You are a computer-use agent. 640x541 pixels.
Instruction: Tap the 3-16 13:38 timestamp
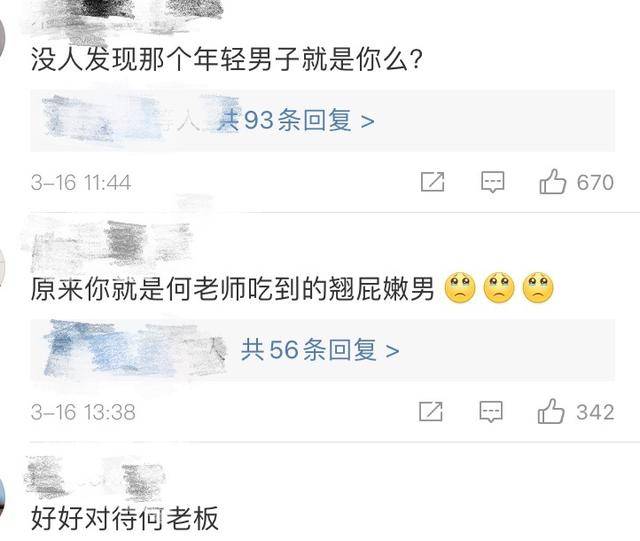click(x=83, y=412)
